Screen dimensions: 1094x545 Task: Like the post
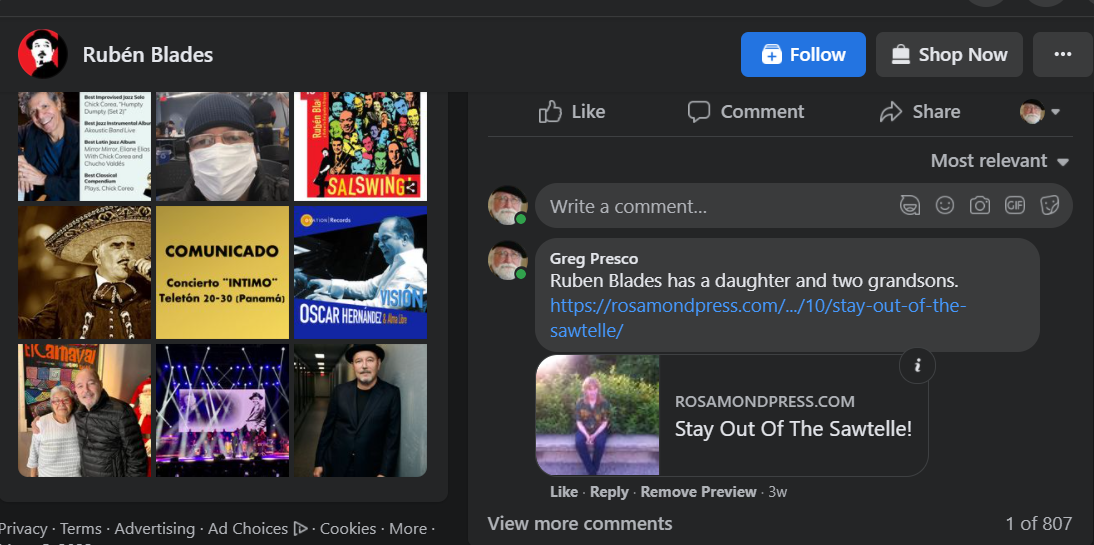click(x=572, y=112)
